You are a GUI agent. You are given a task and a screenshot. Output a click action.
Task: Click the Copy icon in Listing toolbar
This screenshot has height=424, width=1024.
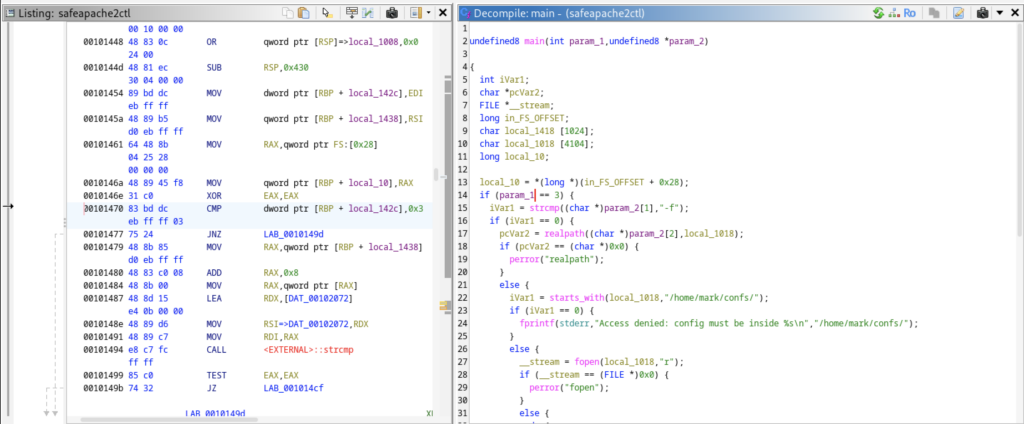pos(288,13)
